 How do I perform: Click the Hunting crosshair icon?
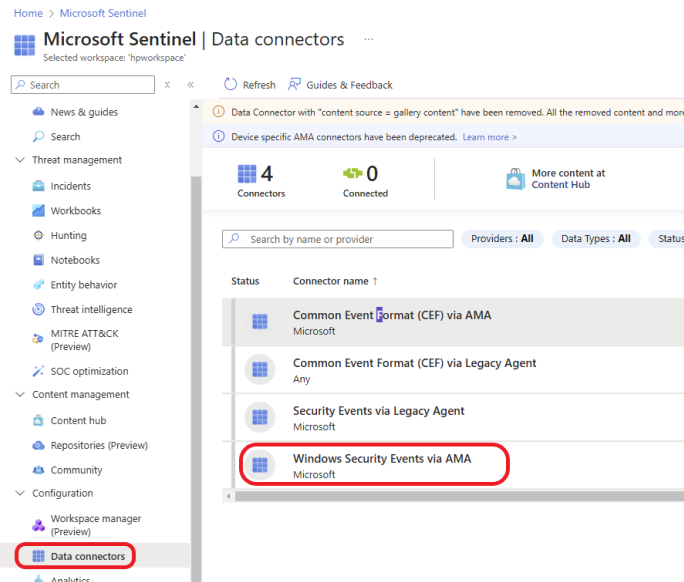pyautogui.click(x=38, y=235)
